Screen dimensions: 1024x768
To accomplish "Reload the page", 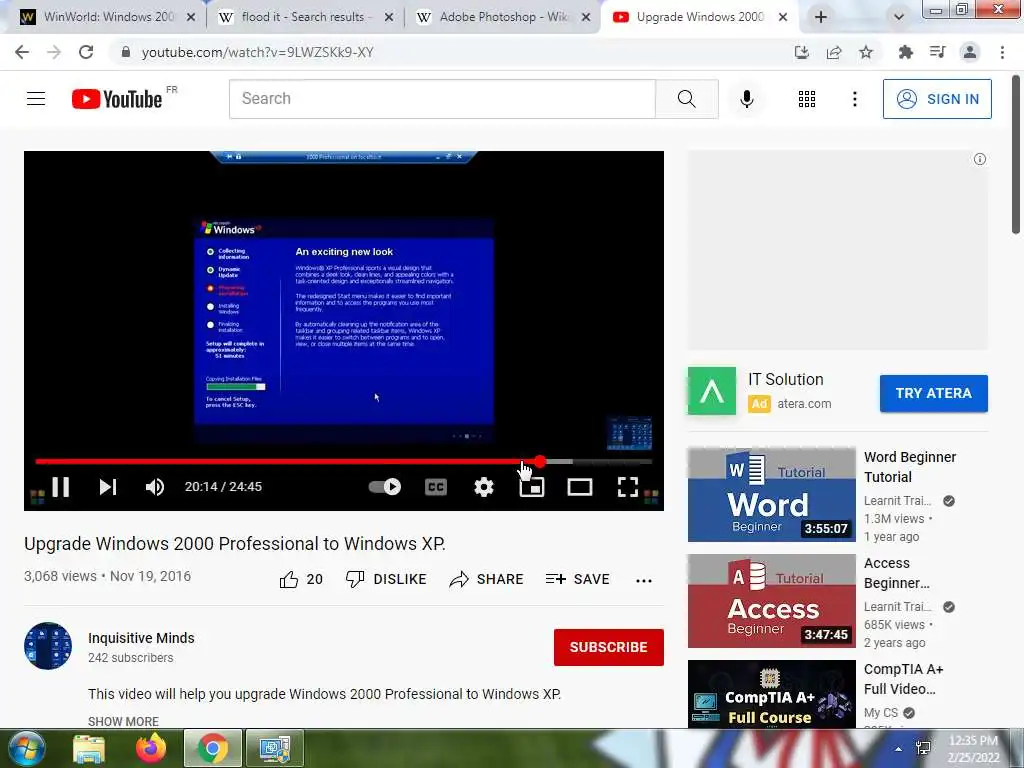I will tap(86, 52).
